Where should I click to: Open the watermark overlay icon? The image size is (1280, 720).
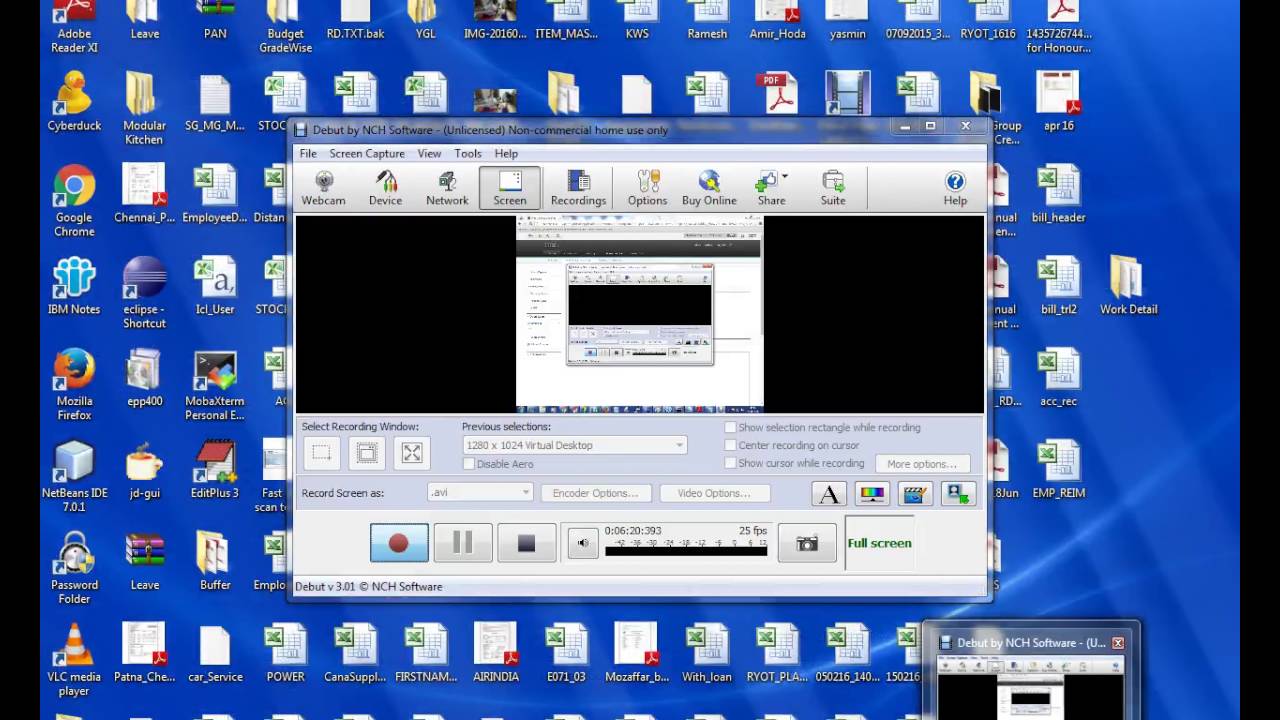point(957,493)
